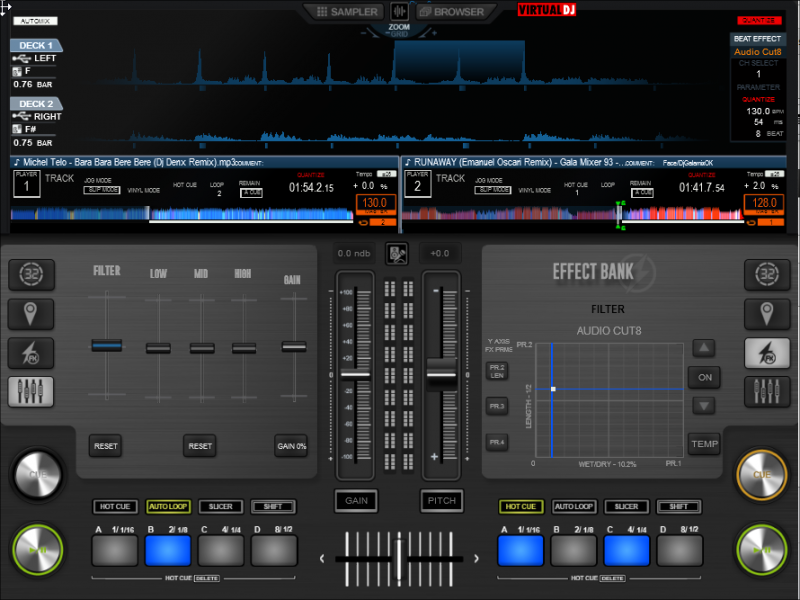The image size is (800, 600).
Task: Click RESET below the LOW/MID/HIGH sliders
Action: coord(200,446)
